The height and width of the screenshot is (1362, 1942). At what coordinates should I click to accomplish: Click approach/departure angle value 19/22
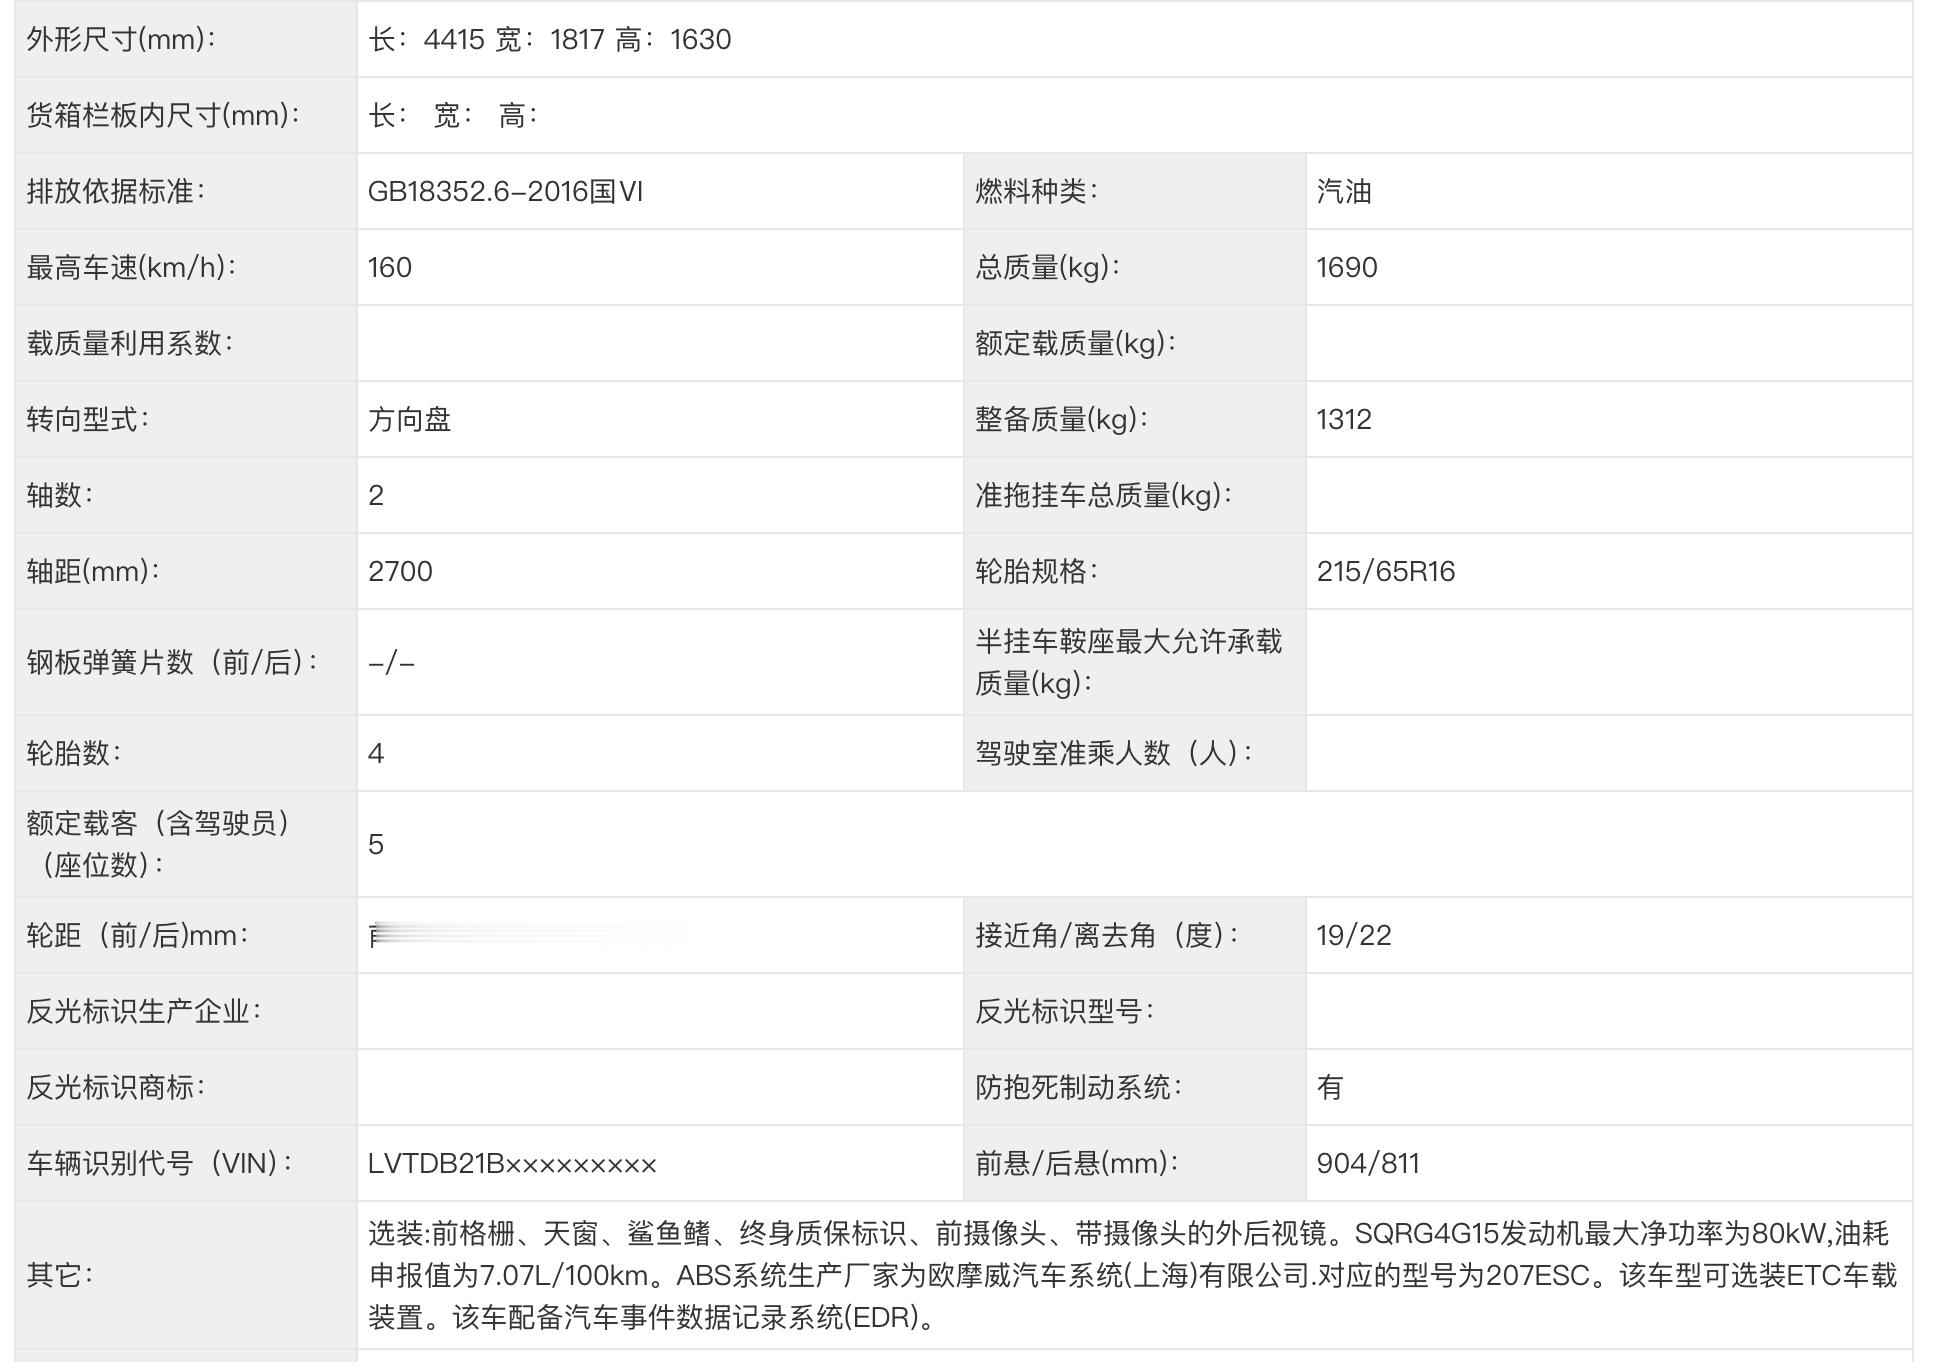click(1353, 936)
